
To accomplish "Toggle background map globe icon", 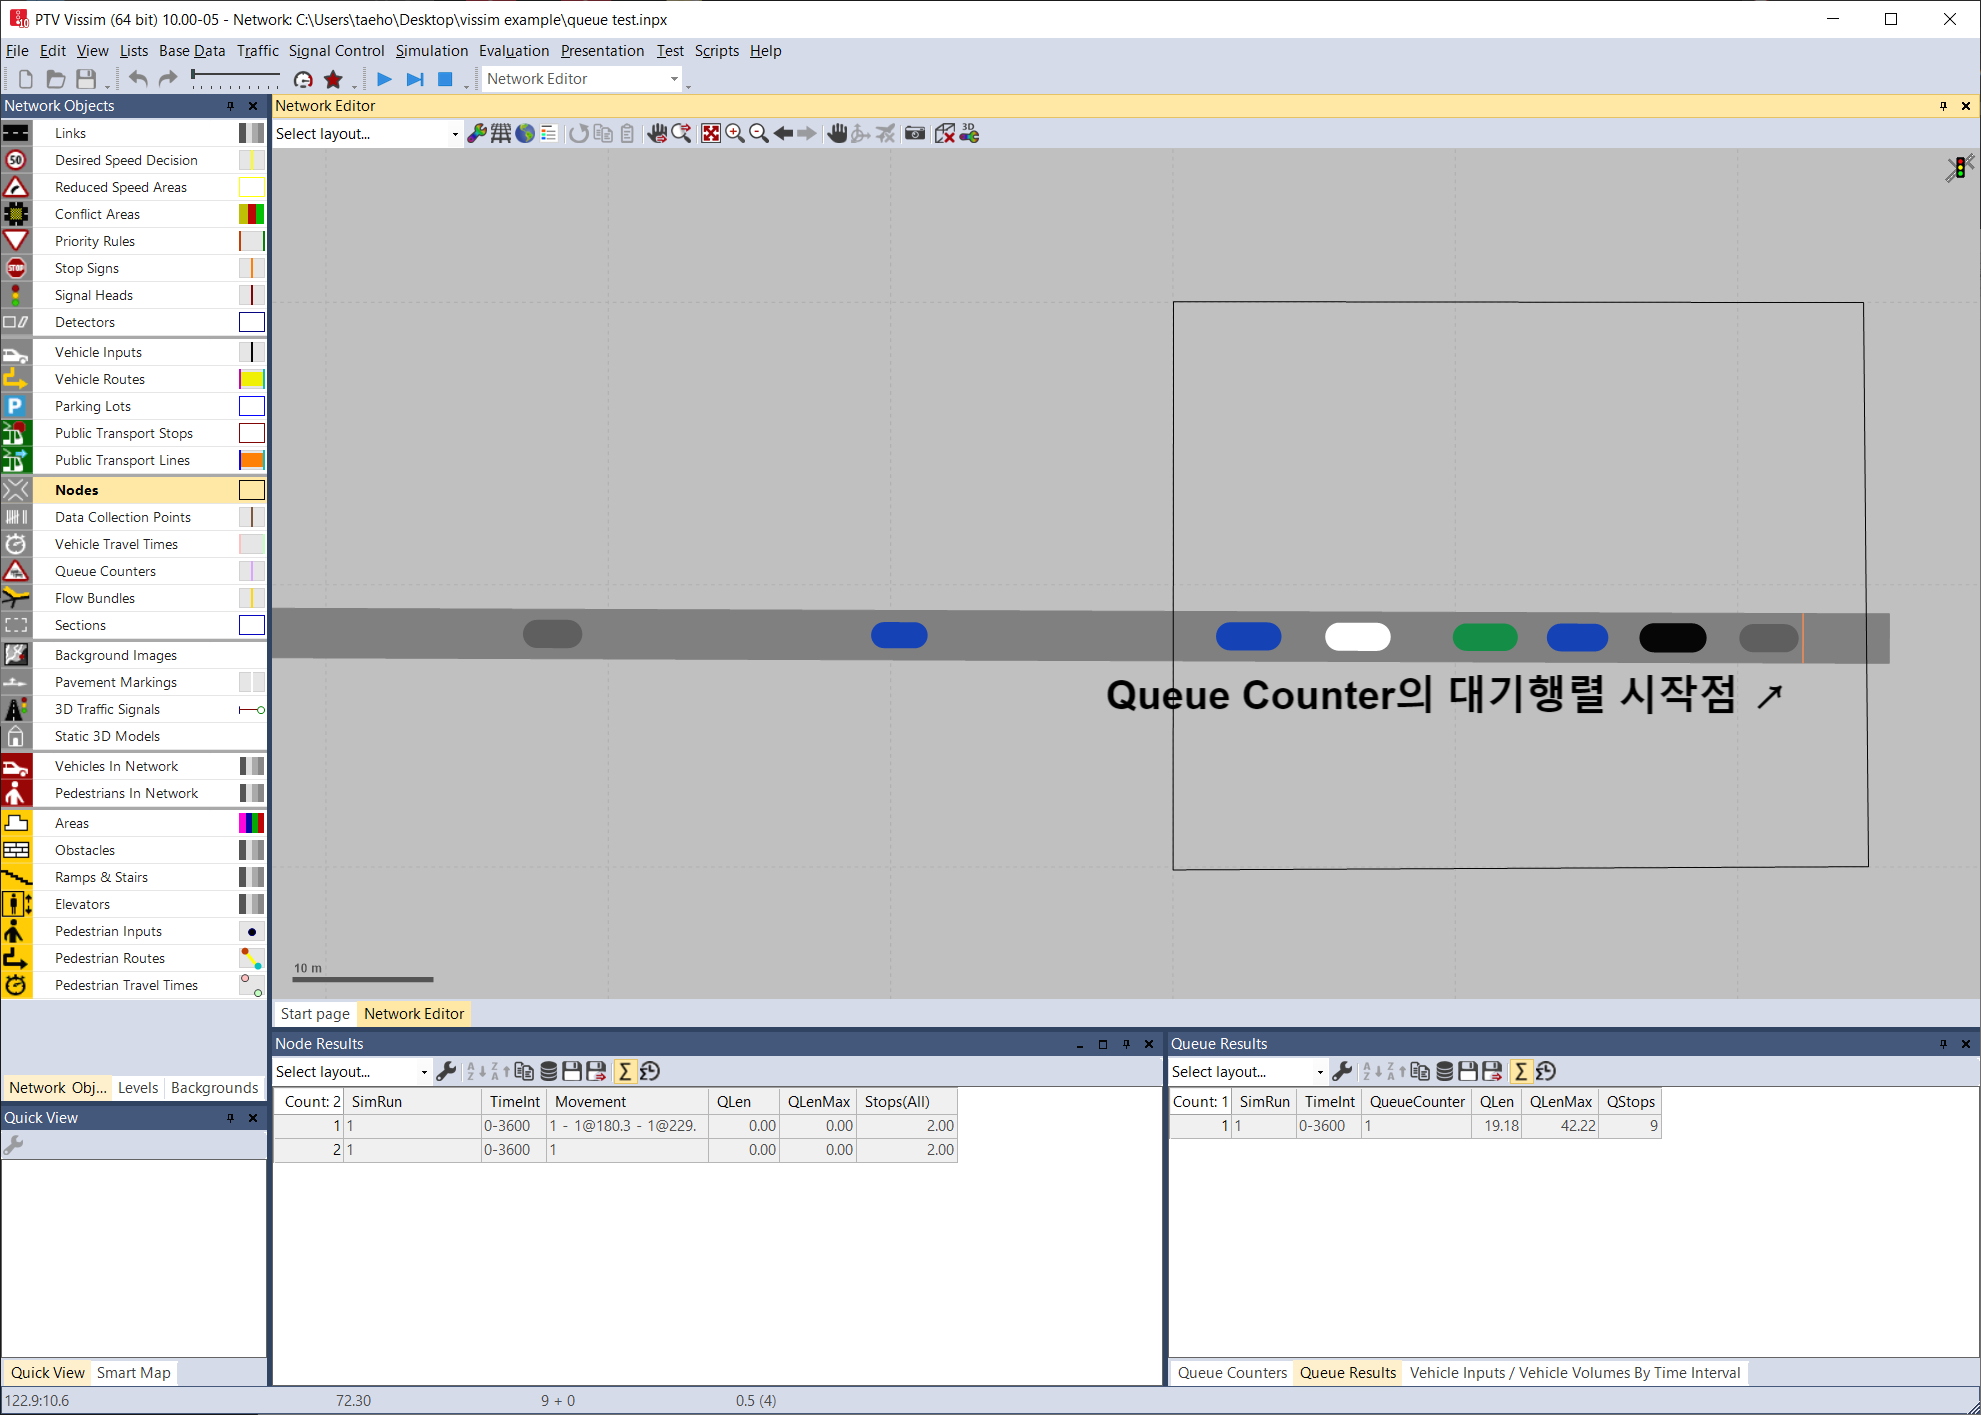I will pyautogui.click(x=525, y=134).
